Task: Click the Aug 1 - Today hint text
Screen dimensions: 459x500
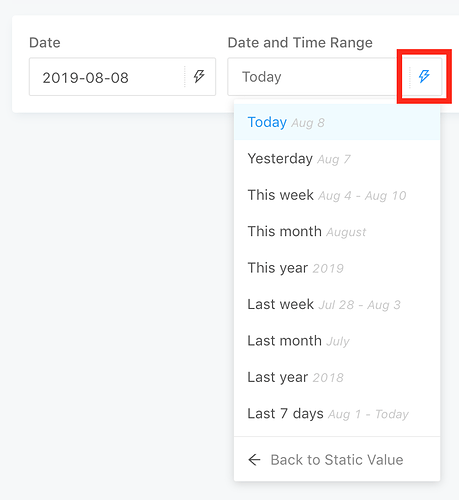Action: (x=368, y=414)
